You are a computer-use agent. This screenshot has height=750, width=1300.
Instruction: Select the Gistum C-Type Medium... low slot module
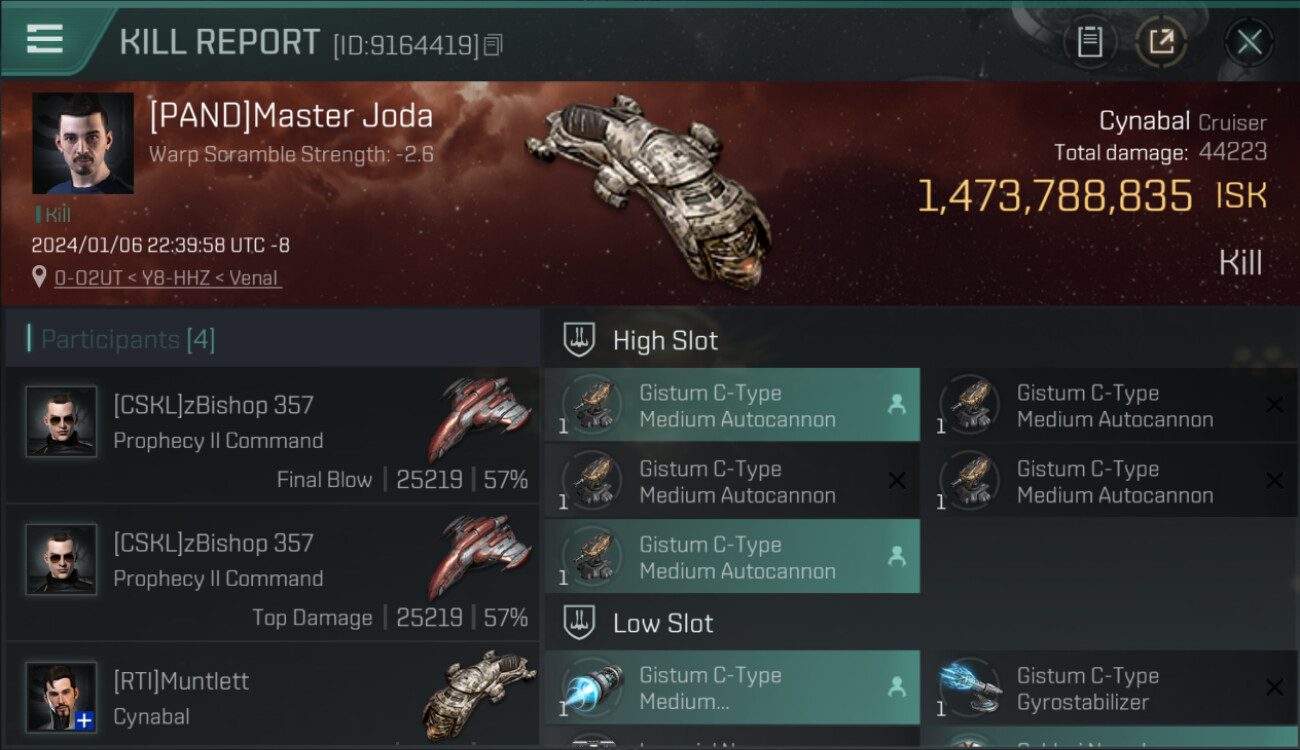coord(732,688)
